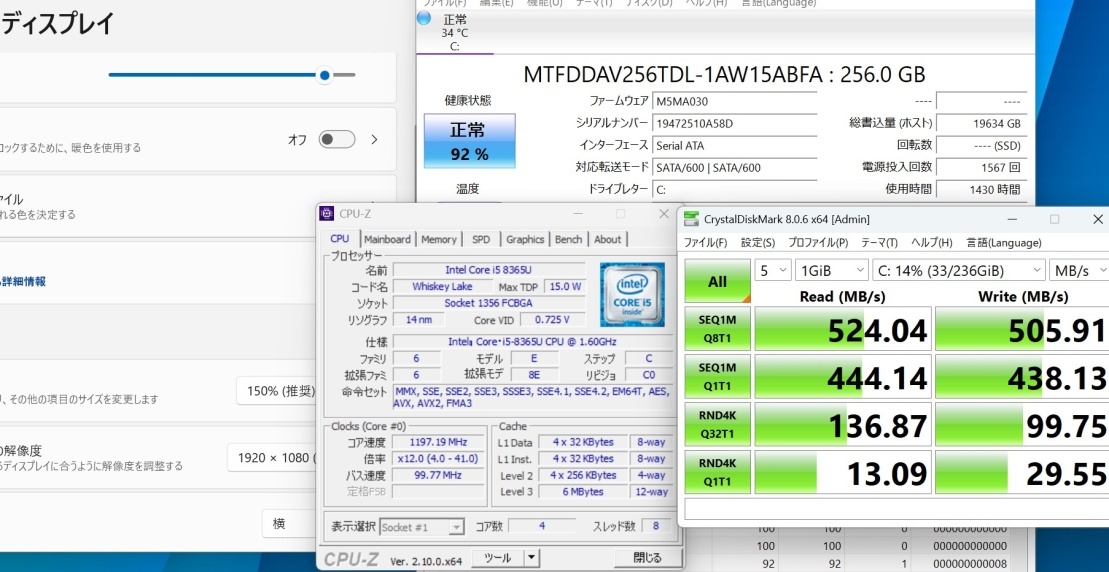Screen dimensions: 1109x572
Task: Click the Intel Core i5 logo in CPU-Z
Action: tap(632, 294)
